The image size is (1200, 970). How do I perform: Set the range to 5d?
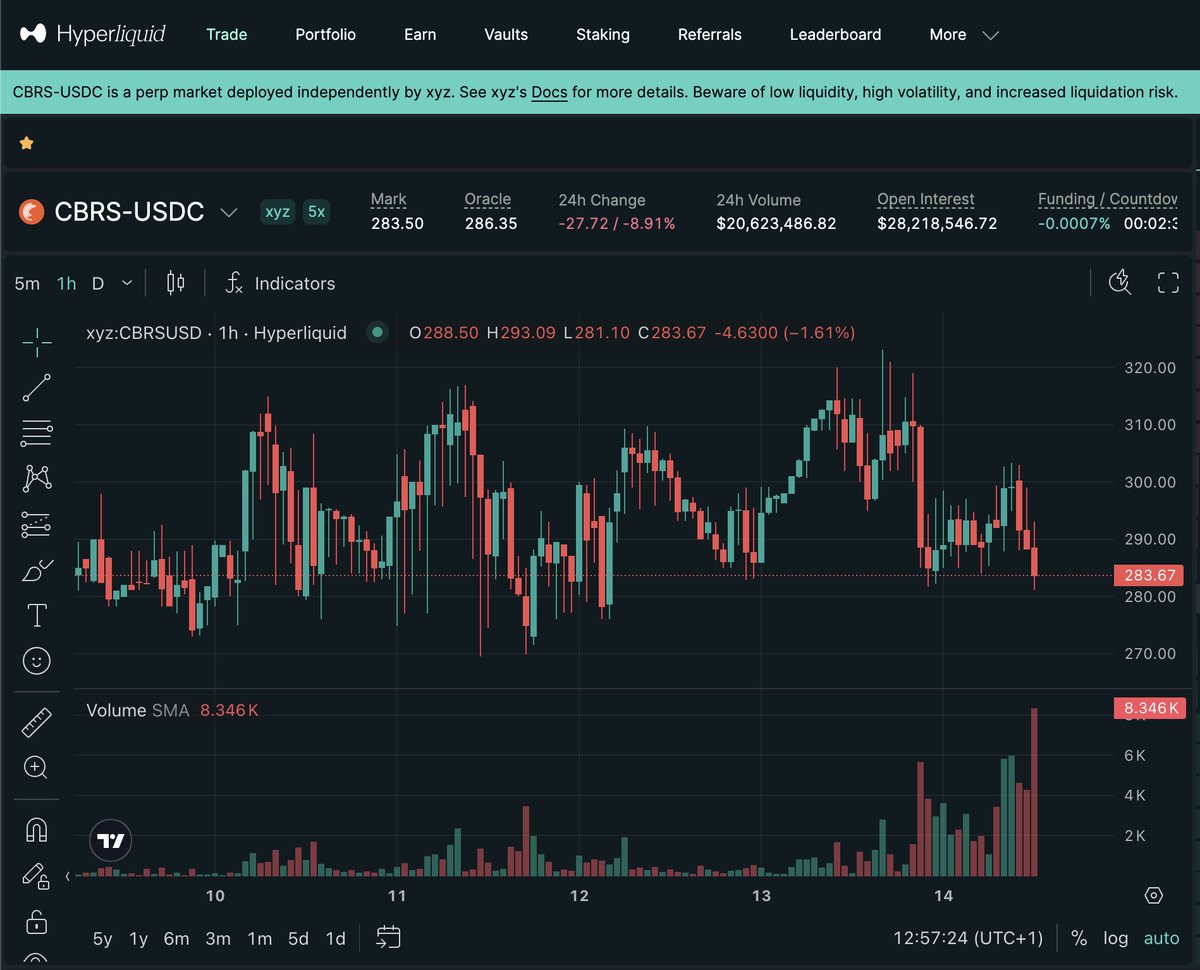(x=299, y=938)
